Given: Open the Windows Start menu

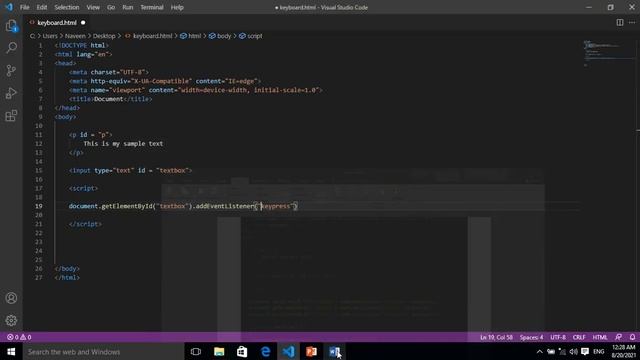Looking at the screenshot, I should pyautogui.click(x=11, y=351).
